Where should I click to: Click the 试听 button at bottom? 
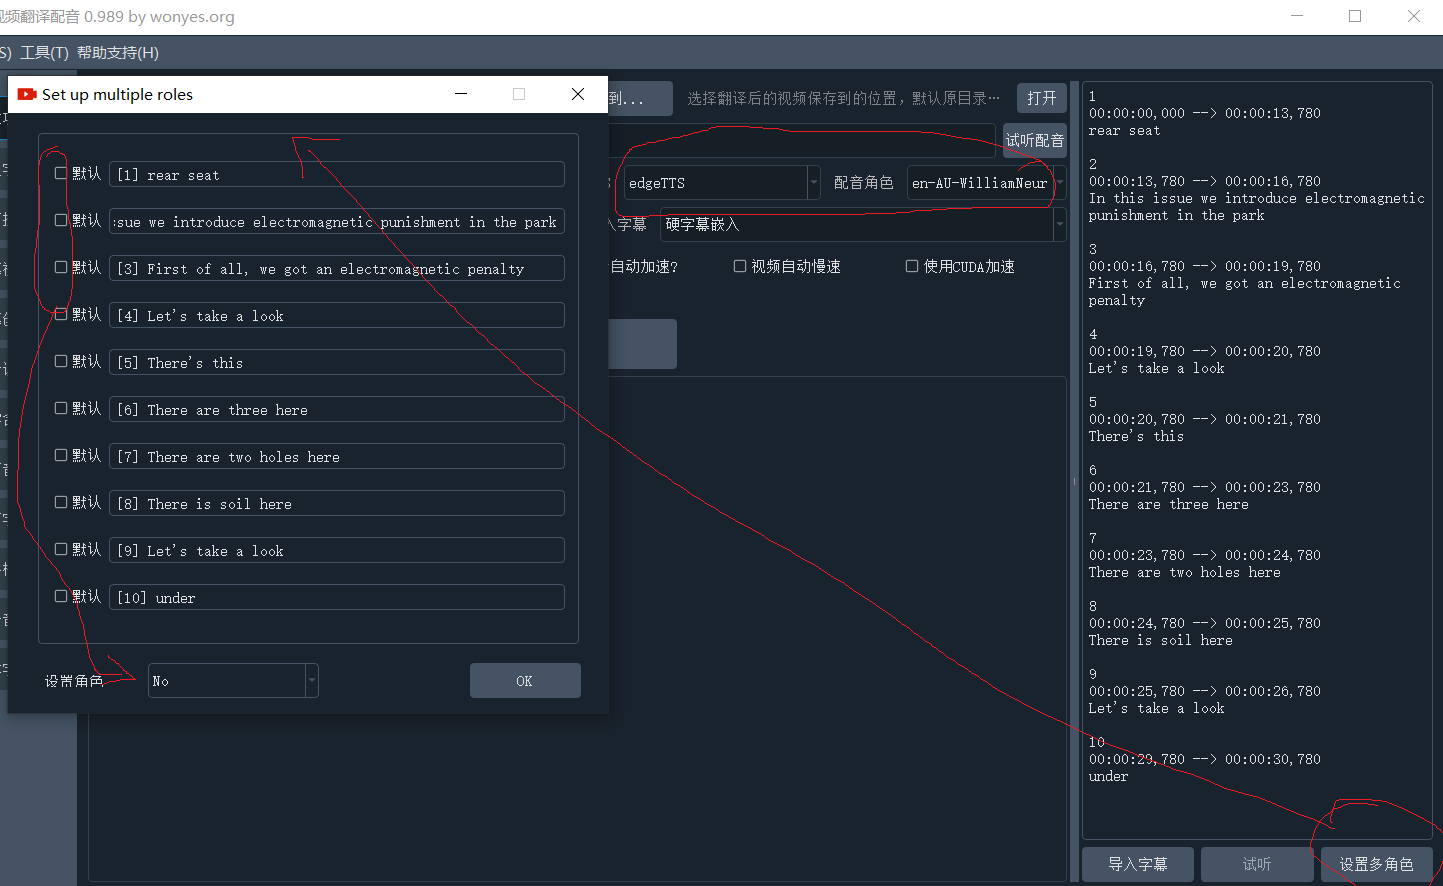(x=1257, y=864)
